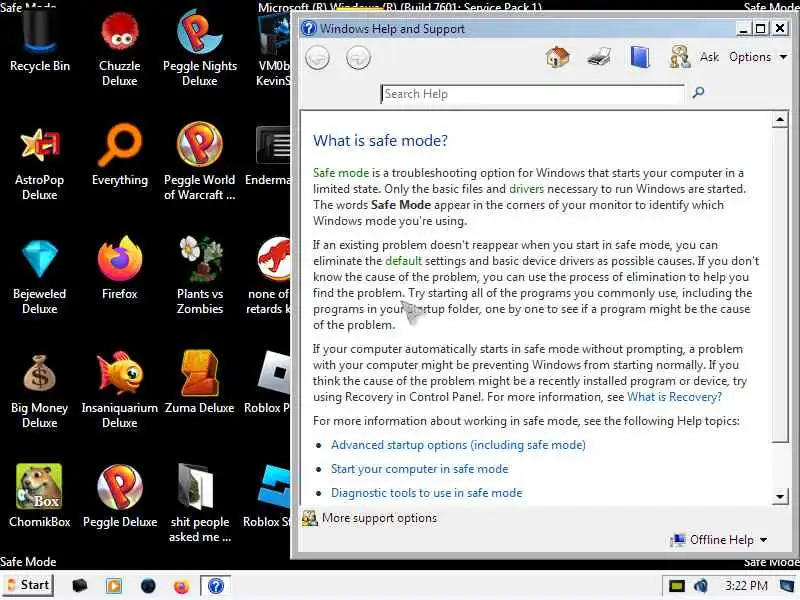Select Bejeweled Deluxe desktop icon
Image resolution: width=800 pixels, height=600 pixels.
40,277
